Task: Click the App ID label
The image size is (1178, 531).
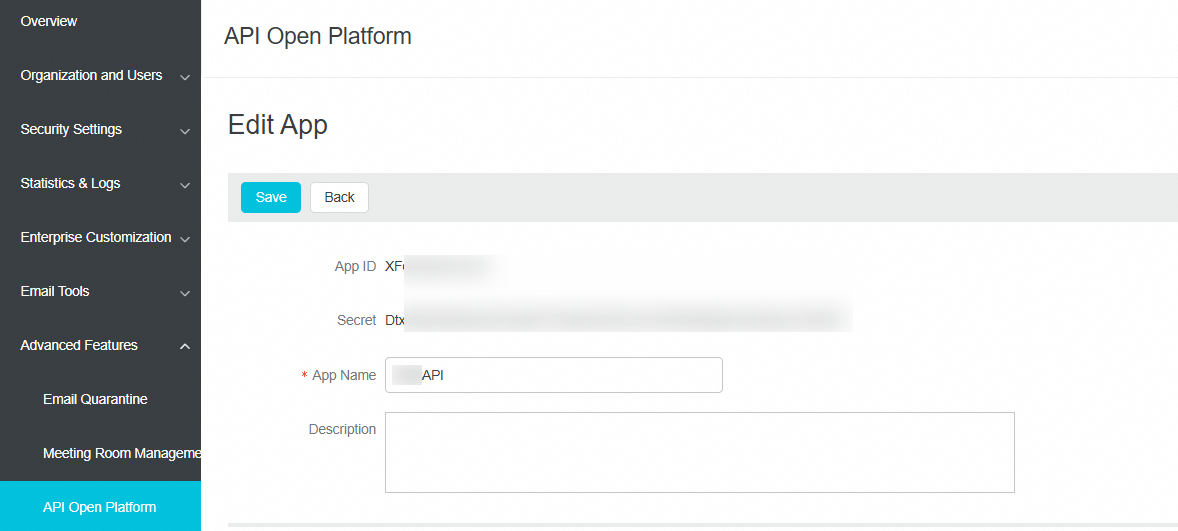Action: coord(355,267)
